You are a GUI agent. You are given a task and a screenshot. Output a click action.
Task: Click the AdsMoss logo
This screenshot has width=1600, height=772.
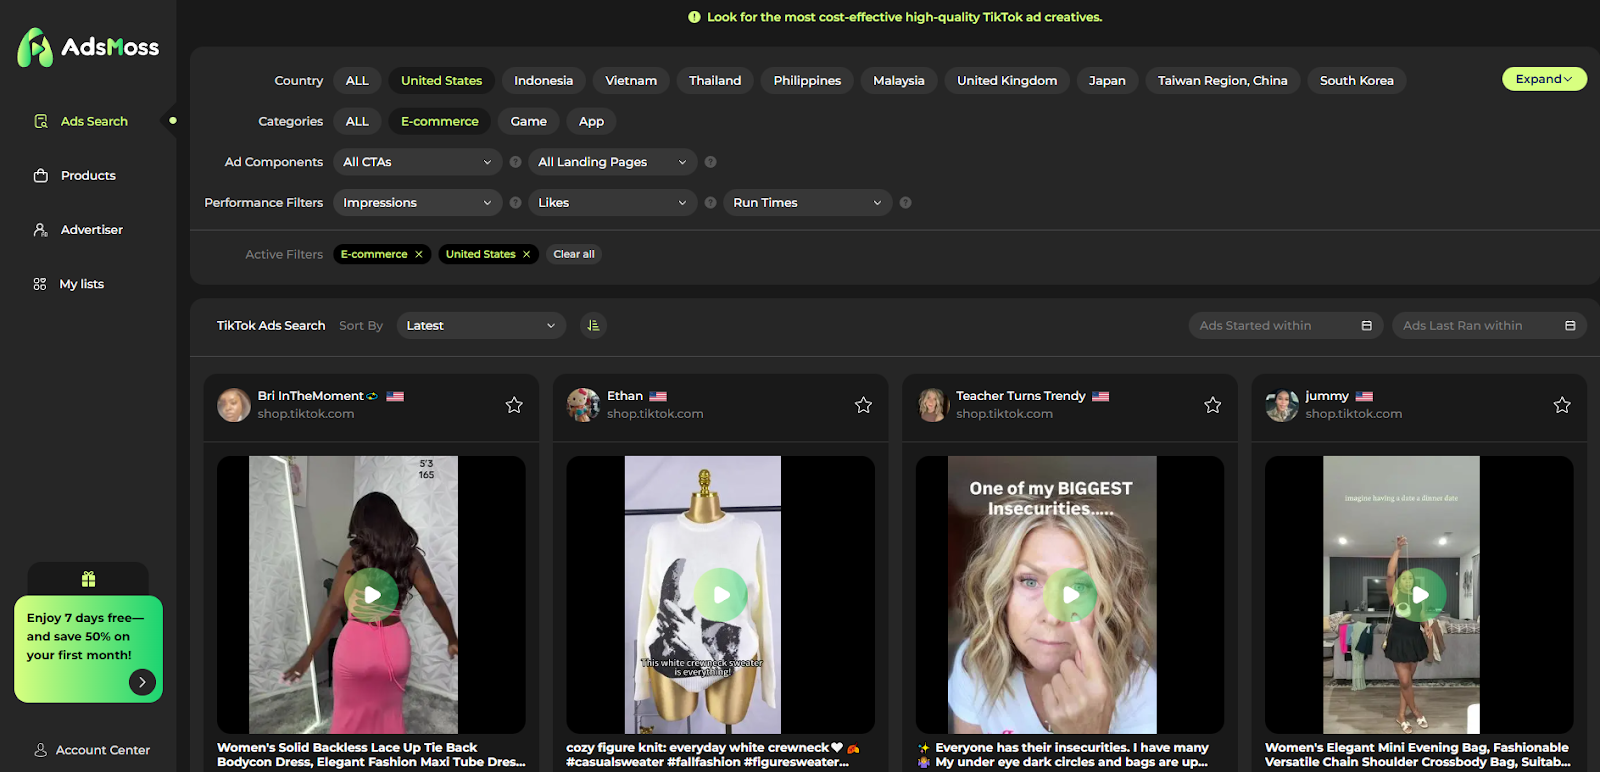coord(88,47)
